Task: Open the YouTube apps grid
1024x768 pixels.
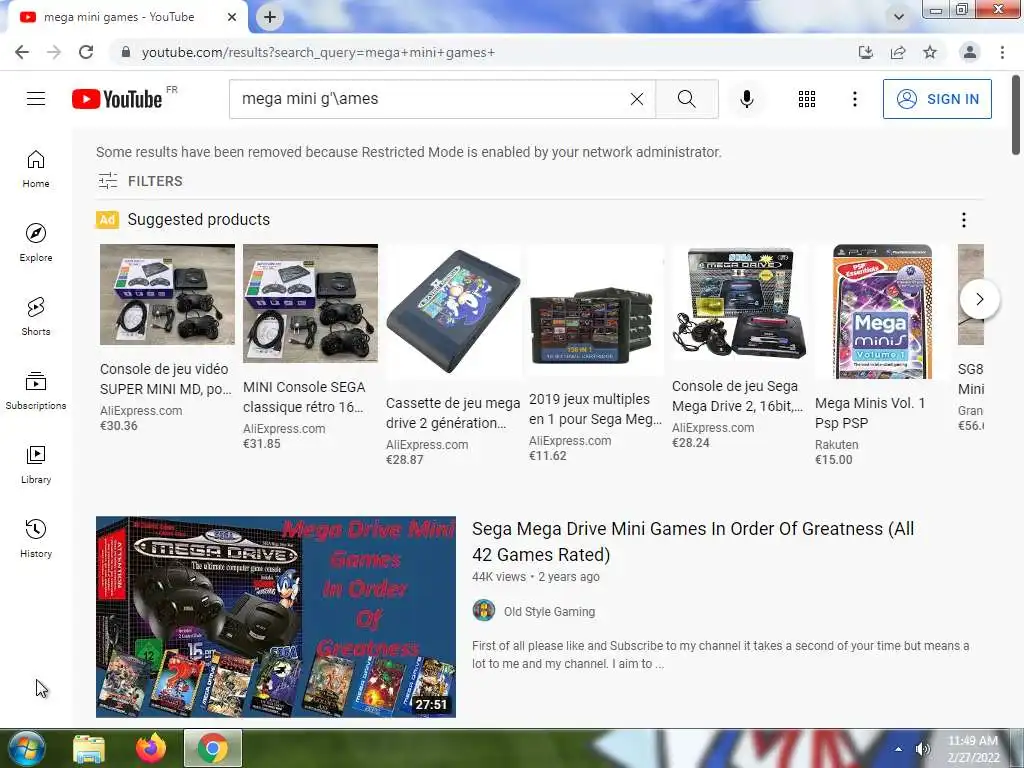Action: [x=807, y=99]
